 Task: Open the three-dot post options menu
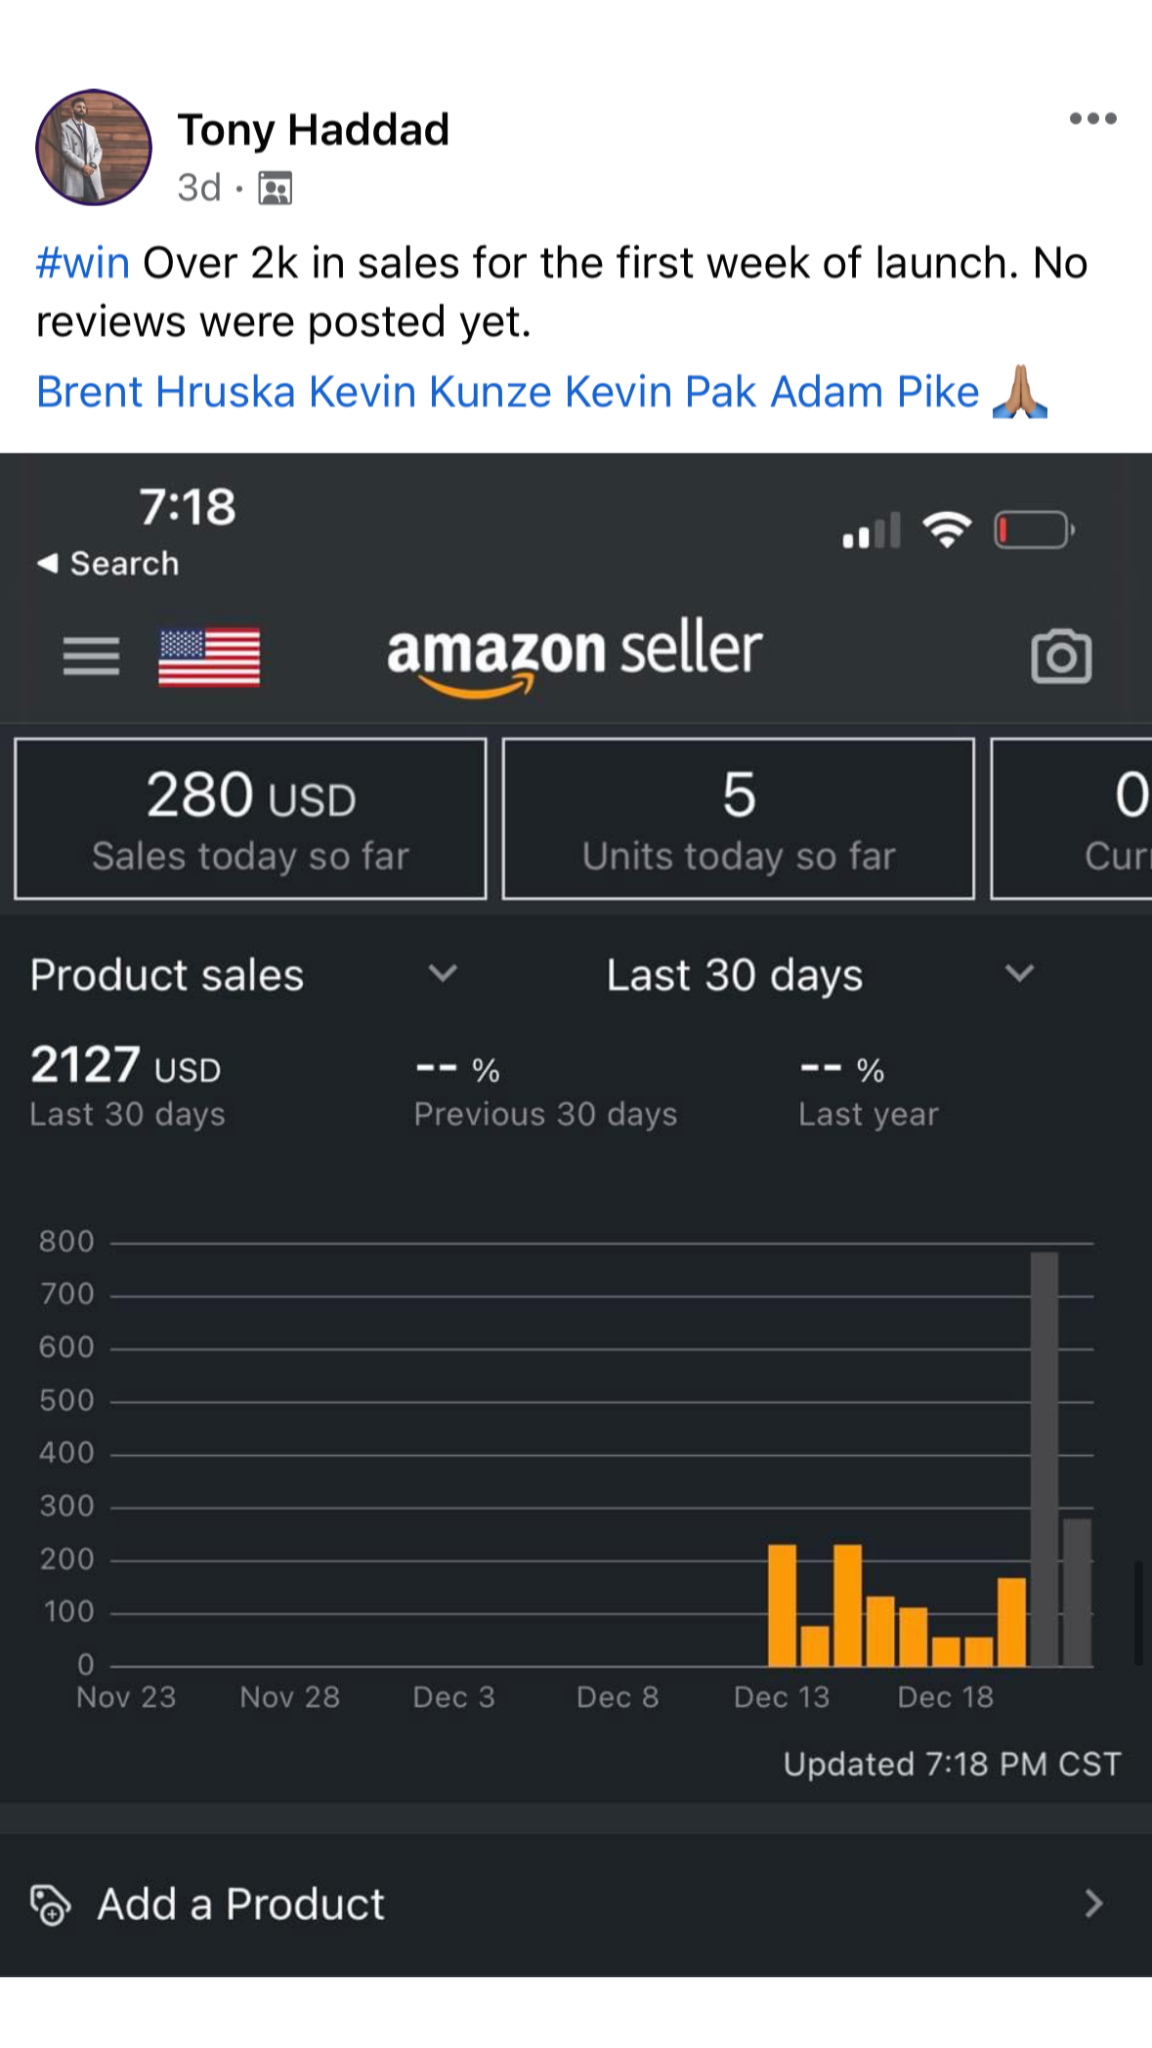click(x=1092, y=119)
